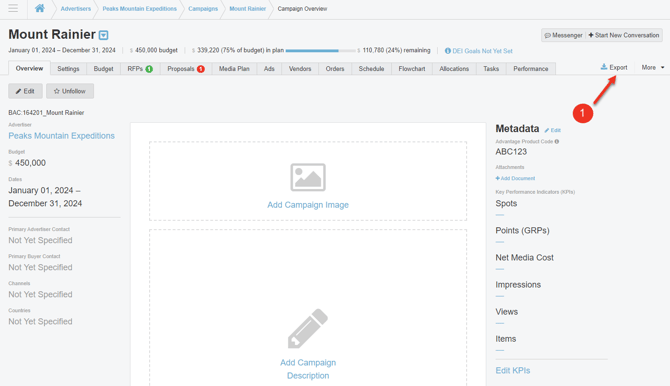The width and height of the screenshot is (670, 386).
Task: Open the hamburger menu icon
Action: (x=13, y=8)
